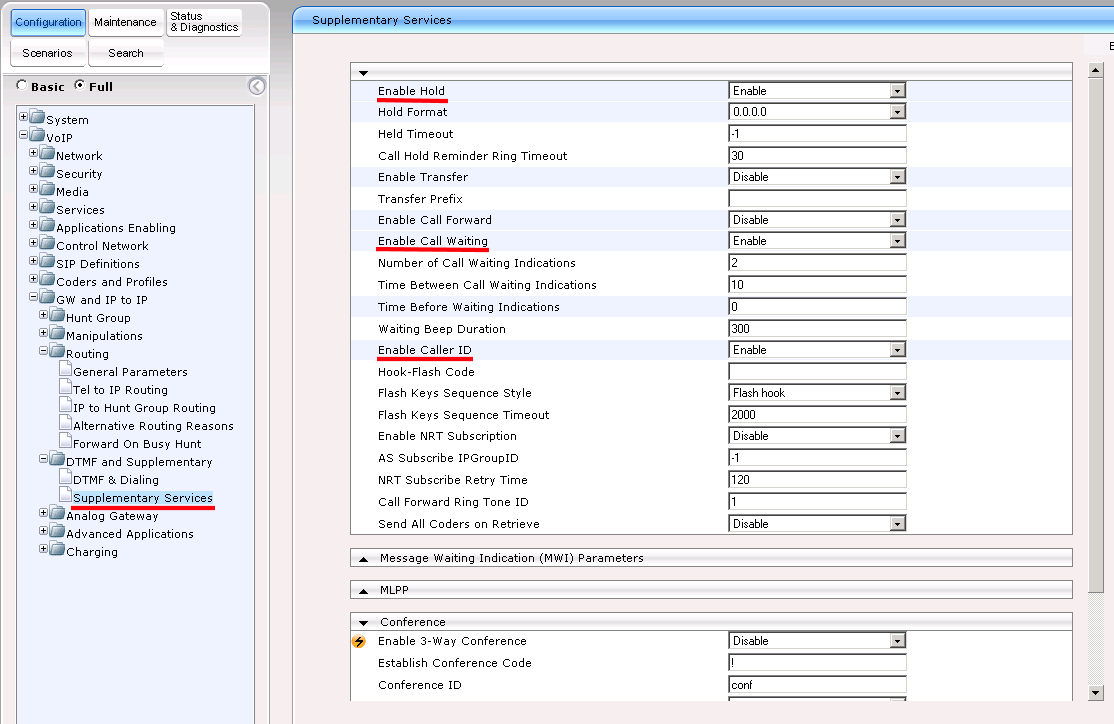Click the System folder icon in tree

(37, 119)
